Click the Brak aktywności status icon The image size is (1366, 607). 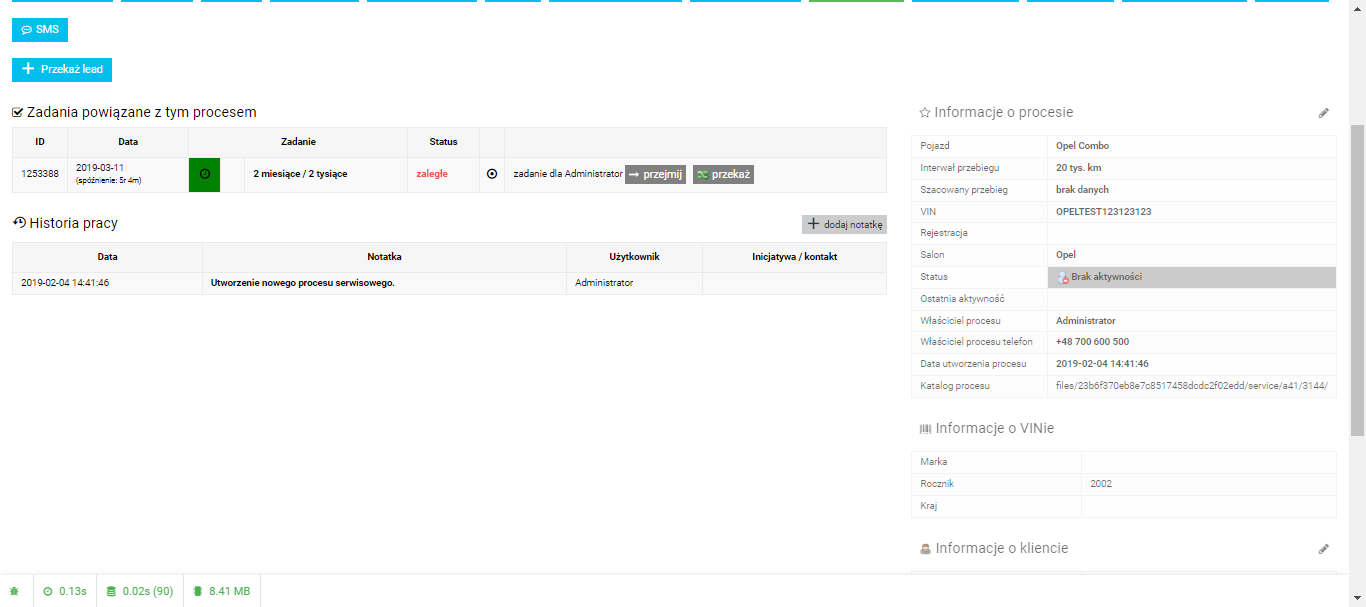click(x=1063, y=278)
